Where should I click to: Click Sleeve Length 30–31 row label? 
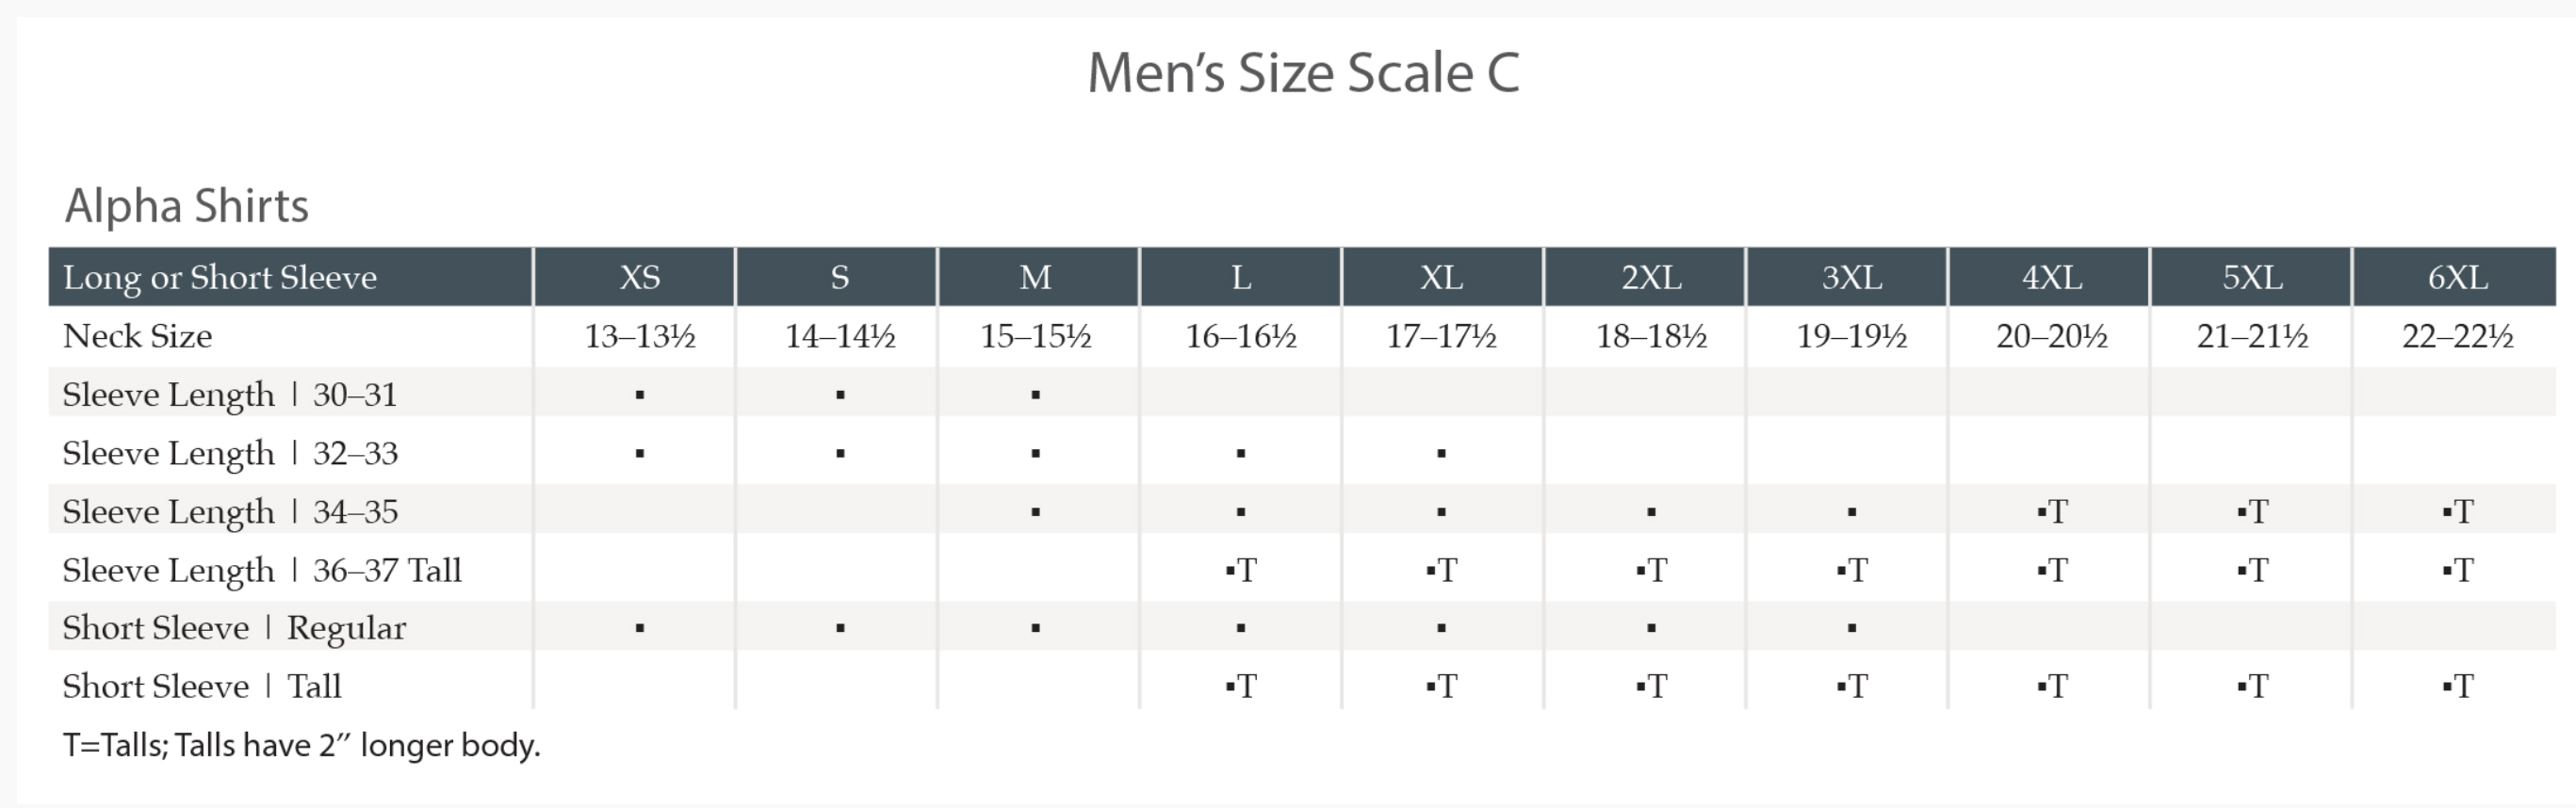[229, 395]
